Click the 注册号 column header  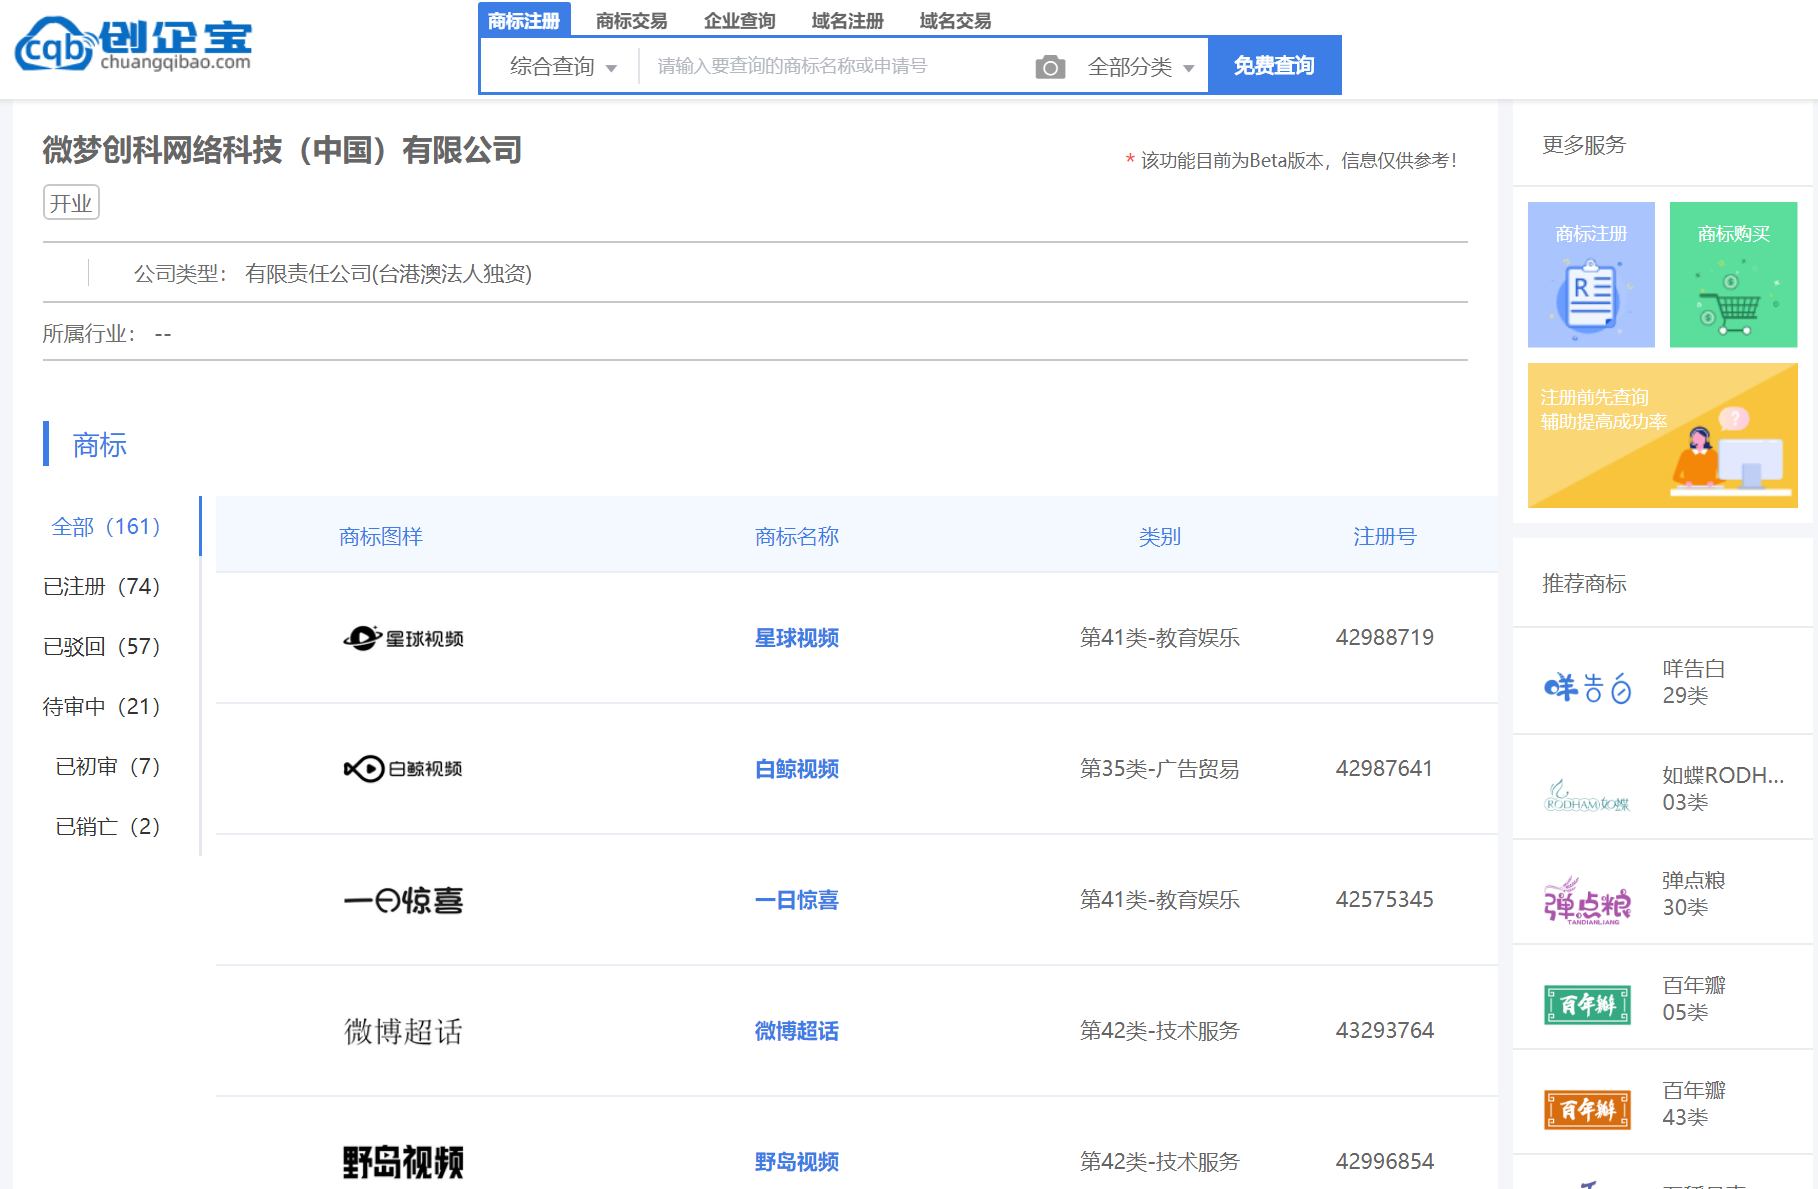[1385, 537]
